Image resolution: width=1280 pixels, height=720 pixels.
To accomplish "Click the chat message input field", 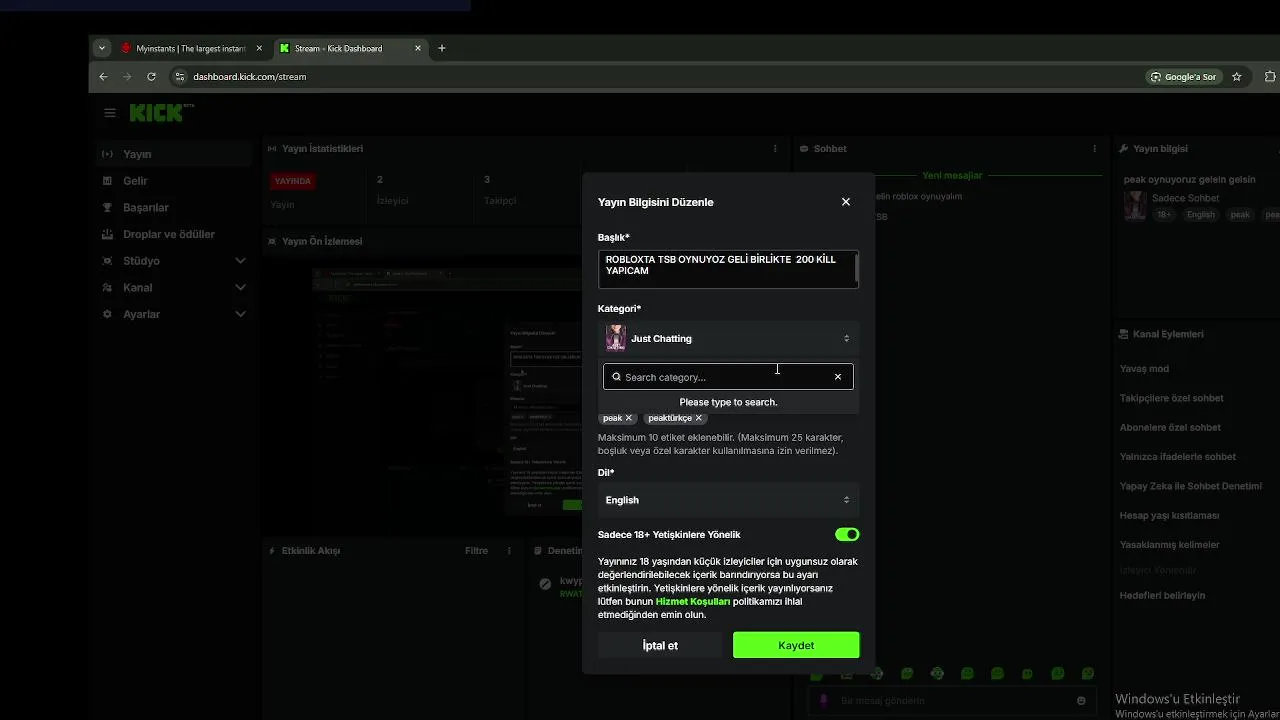I will point(951,701).
